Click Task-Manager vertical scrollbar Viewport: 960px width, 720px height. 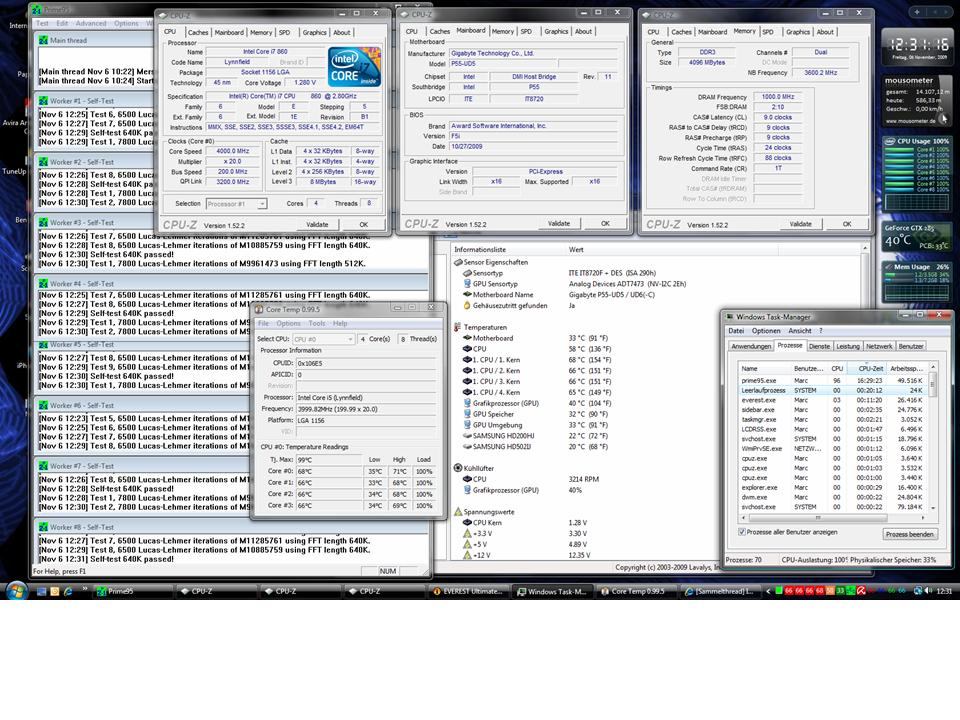932,437
